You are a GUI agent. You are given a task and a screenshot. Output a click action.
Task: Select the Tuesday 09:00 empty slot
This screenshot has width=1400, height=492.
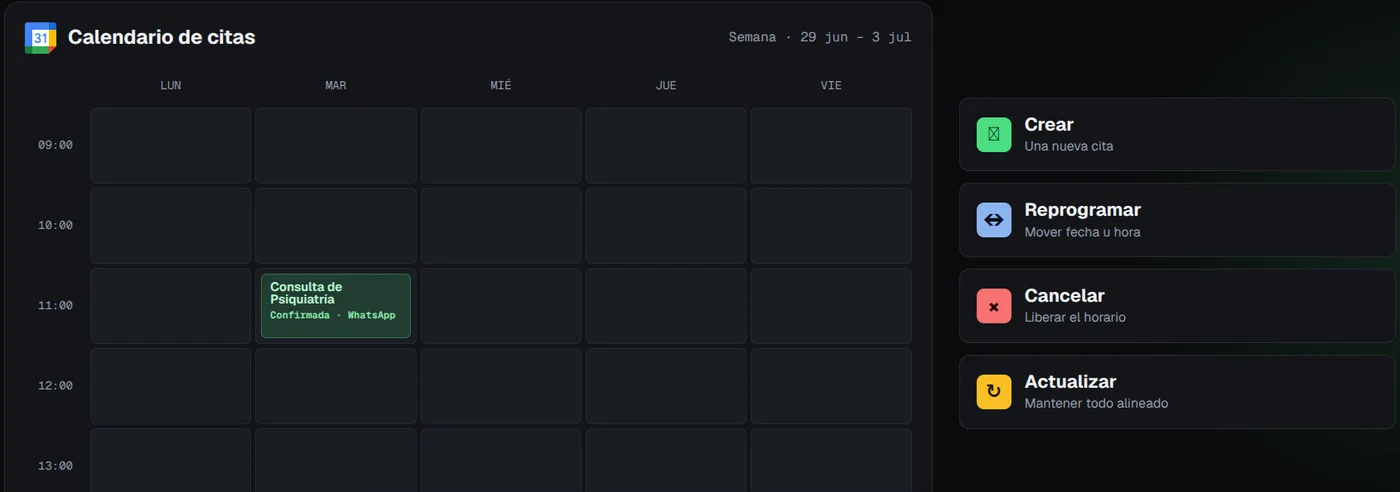[336, 146]
